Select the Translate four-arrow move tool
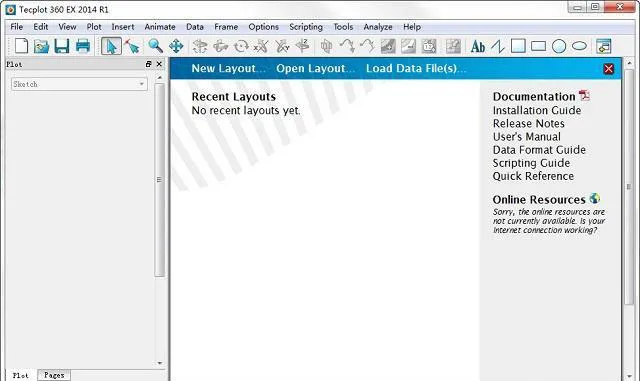 176,46
